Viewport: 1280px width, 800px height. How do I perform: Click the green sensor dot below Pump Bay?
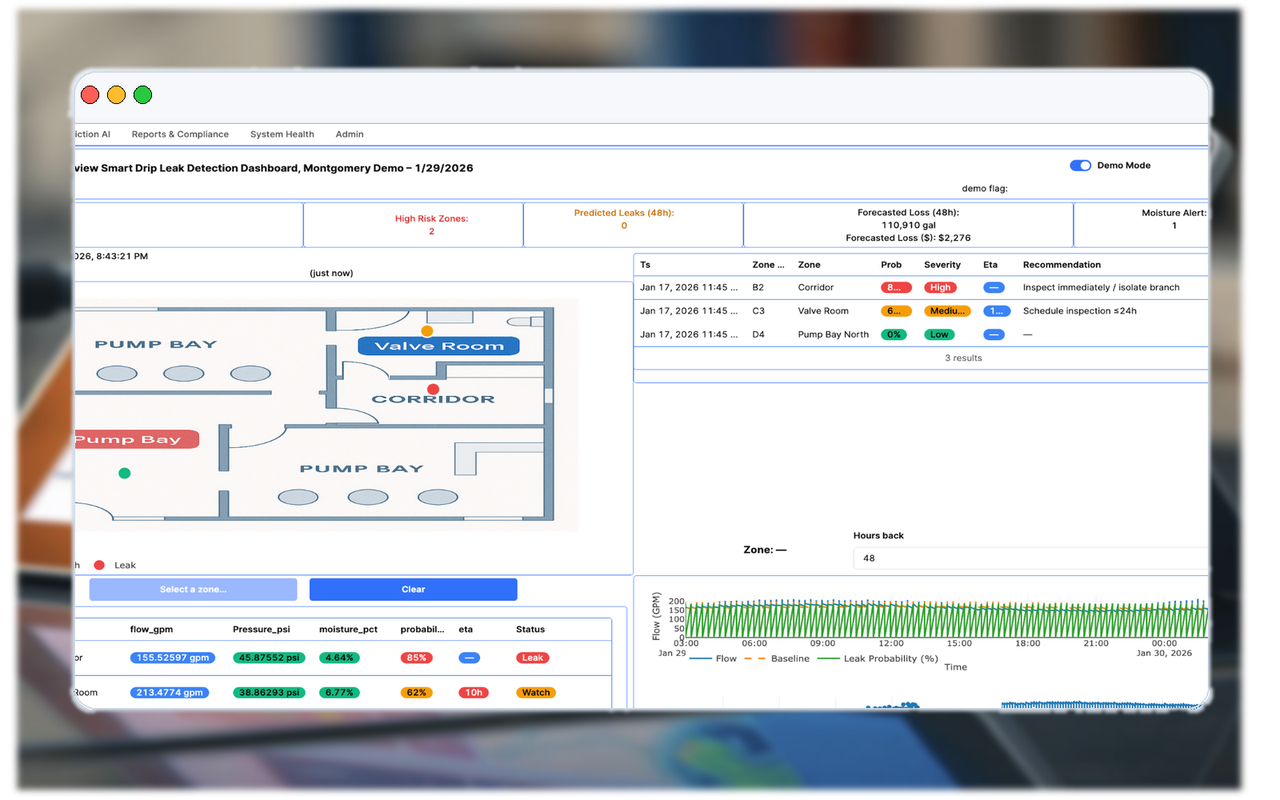click(x=124, y=473)
